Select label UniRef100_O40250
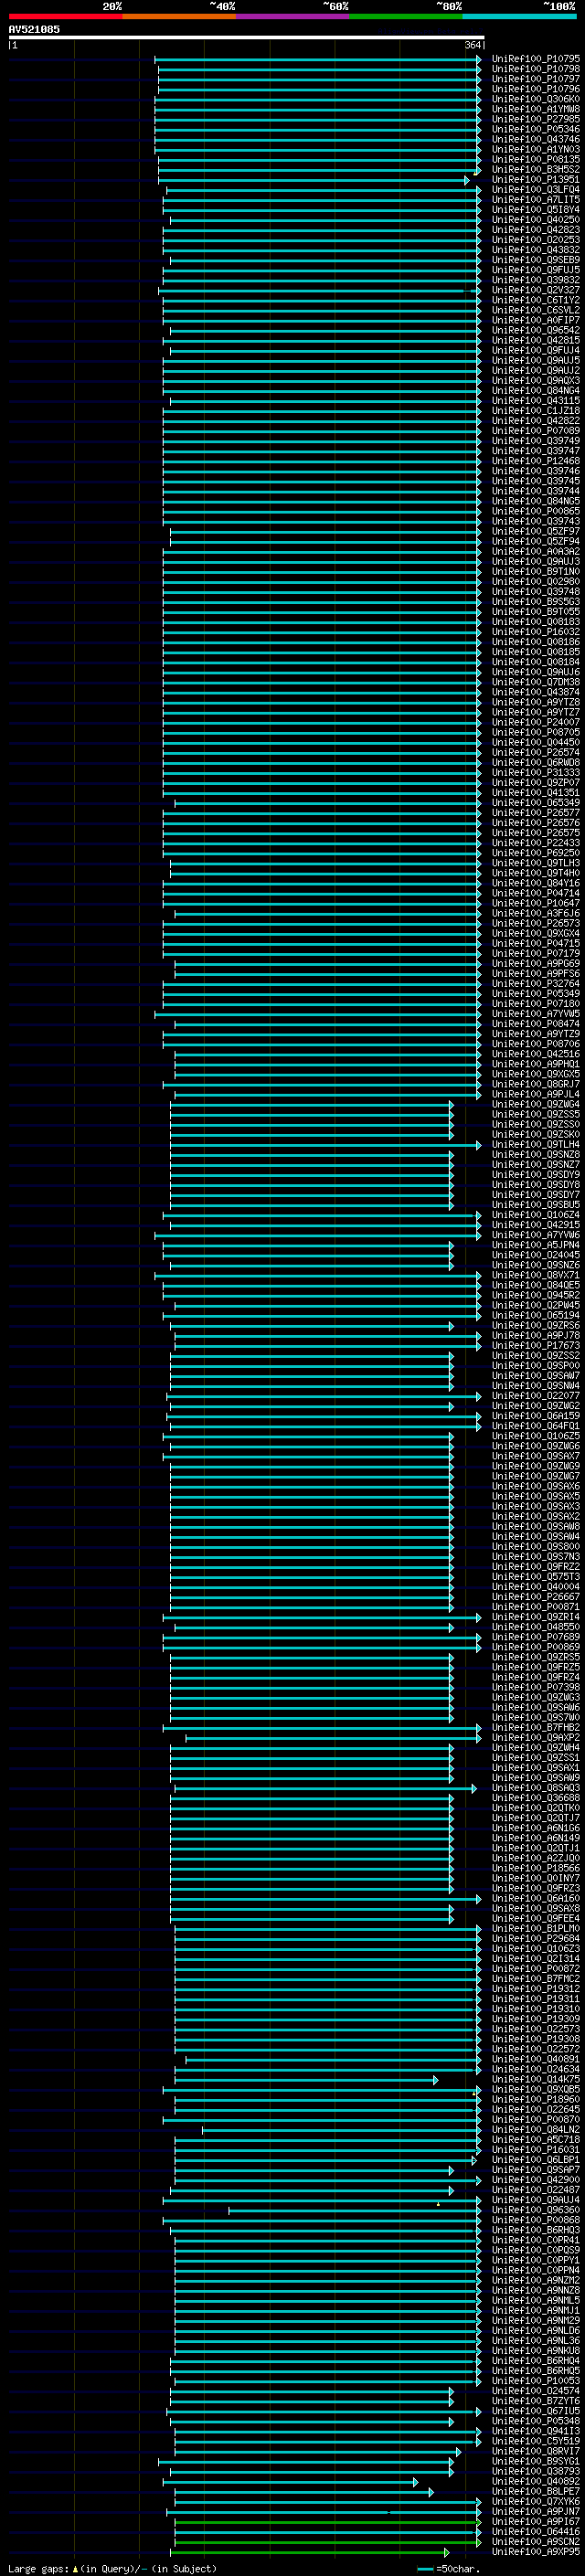Image resolution: width=585 pixels, height=2576 pixels. [535, 220]
